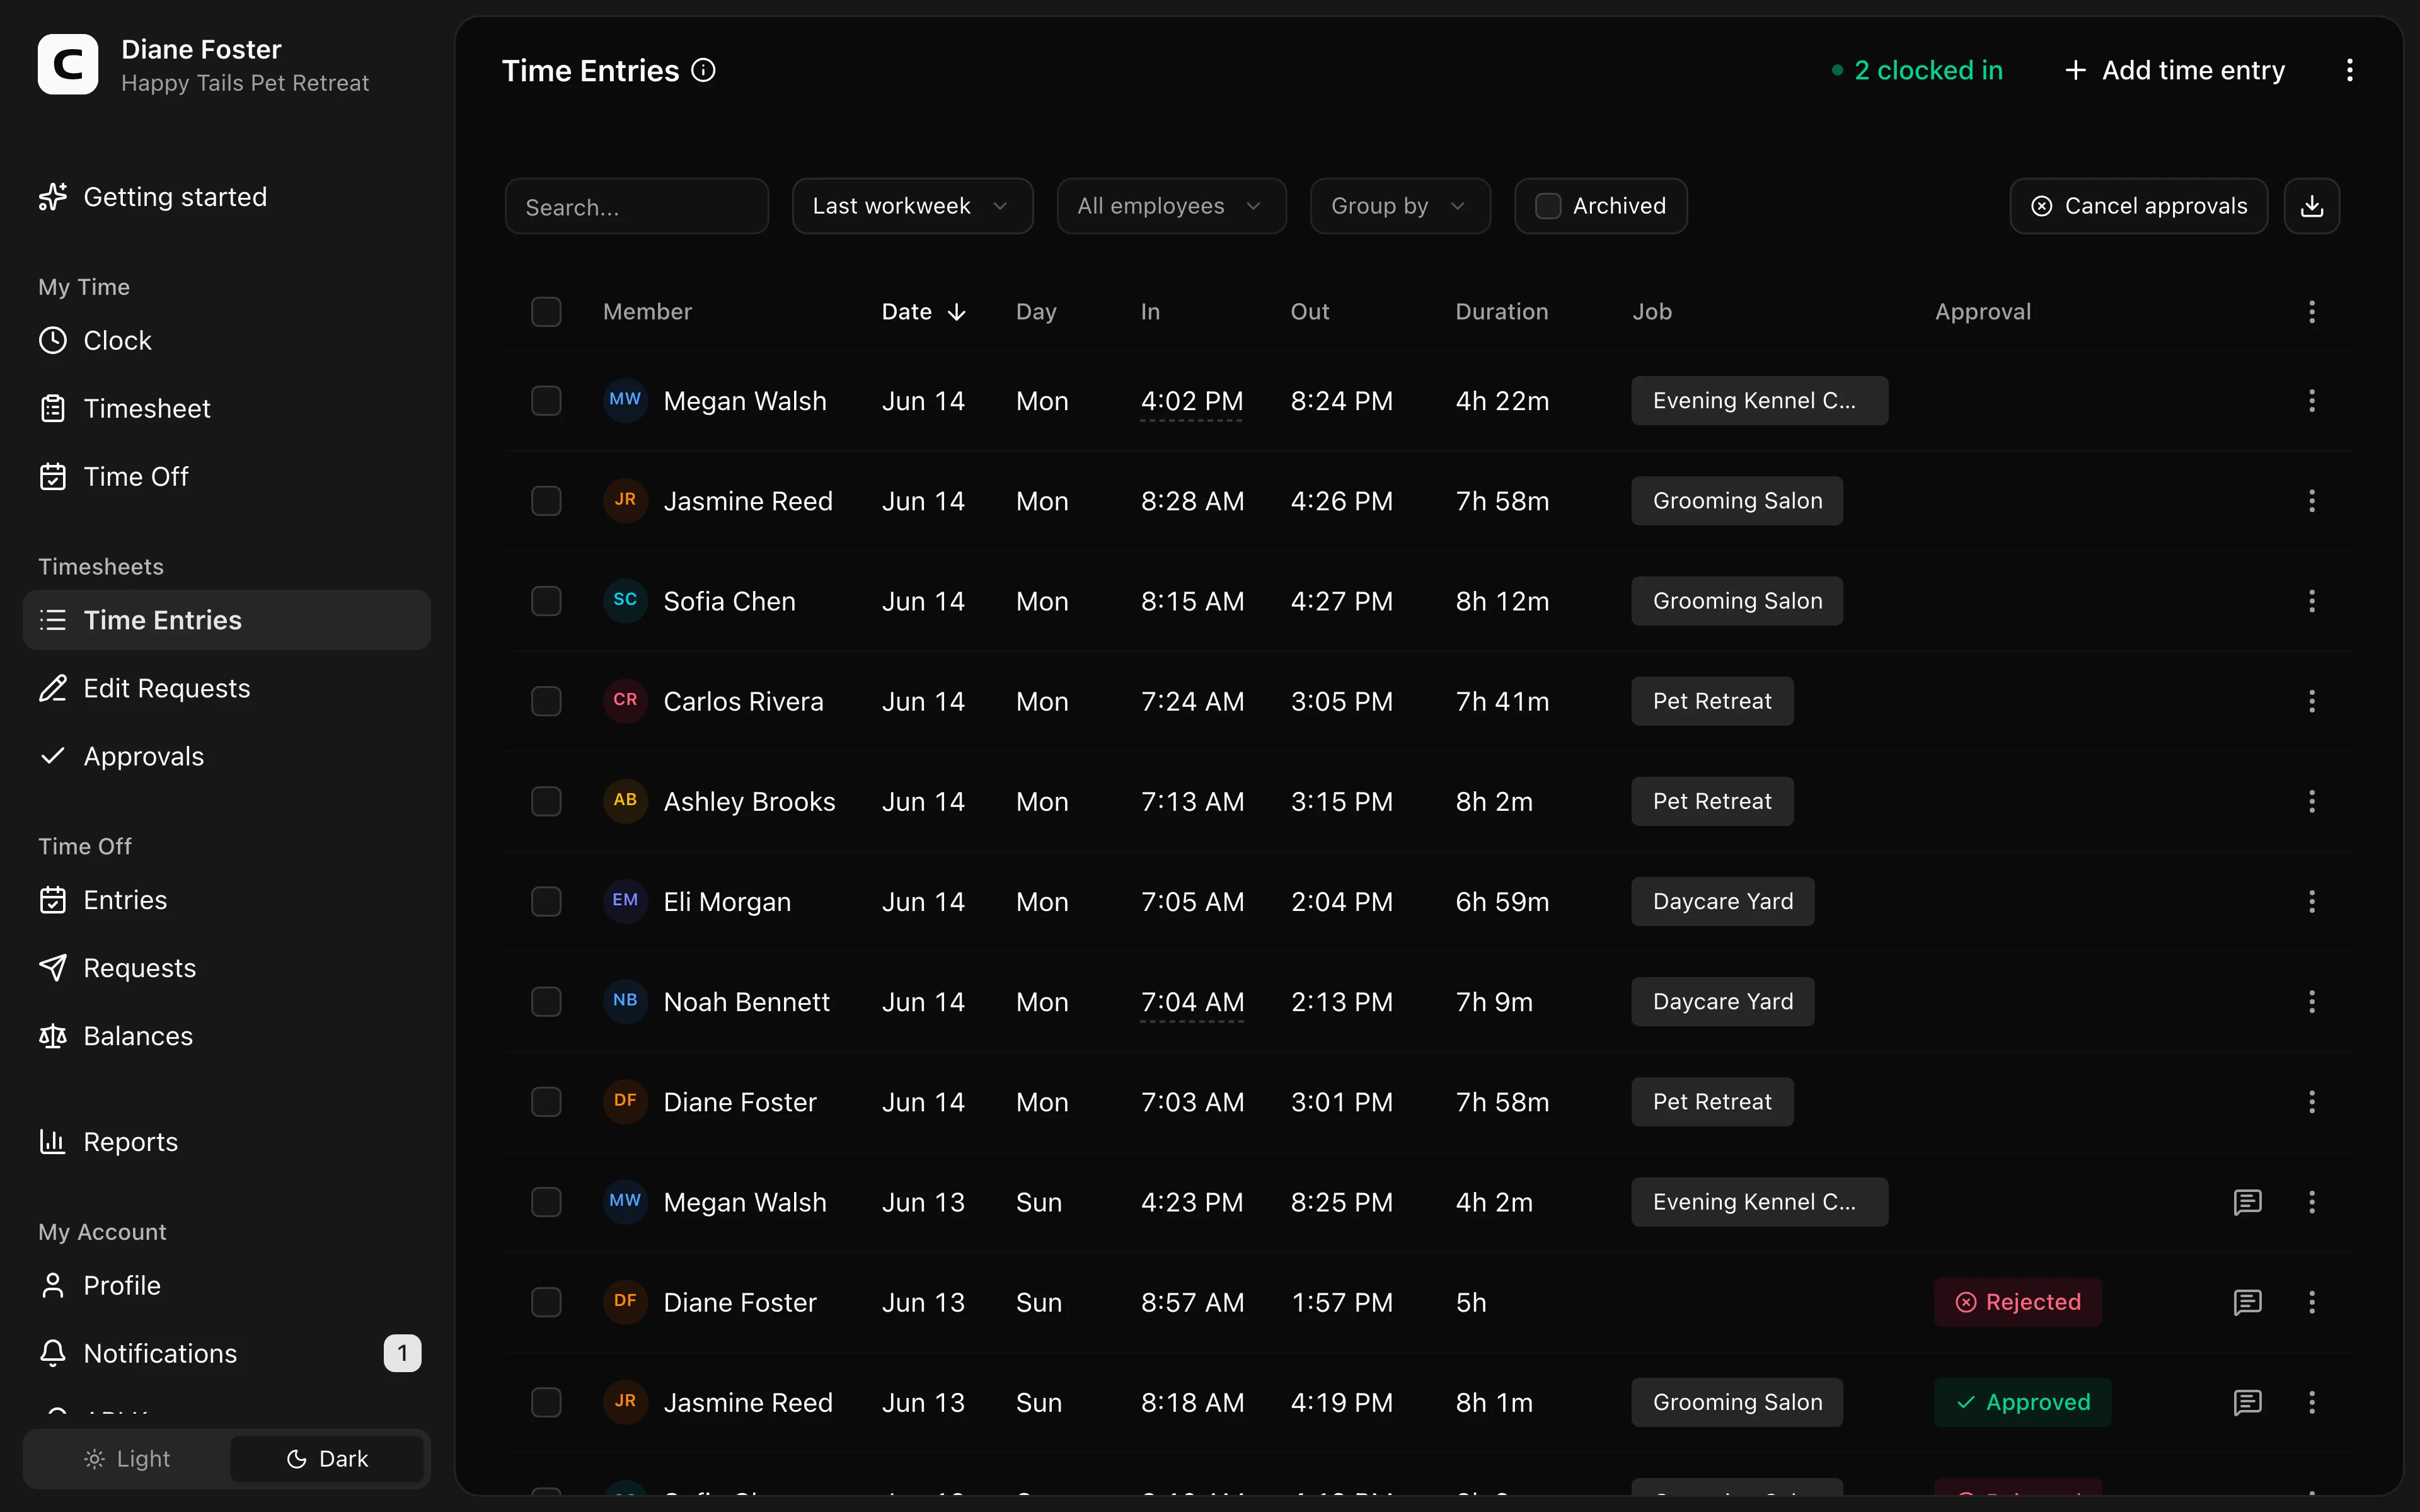
Task: Select Noah Bennett row checkbox
Action: point(546,1002)
